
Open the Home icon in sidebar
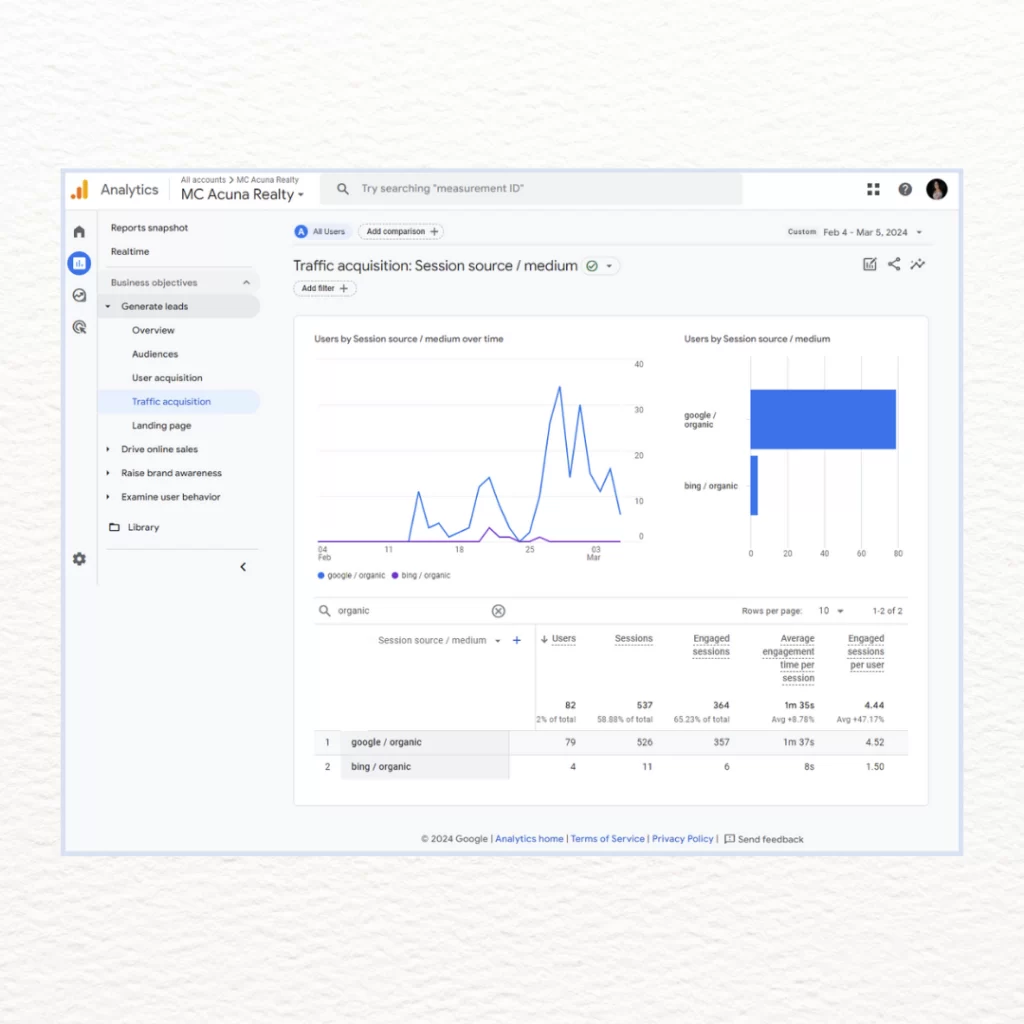point(80,232)
